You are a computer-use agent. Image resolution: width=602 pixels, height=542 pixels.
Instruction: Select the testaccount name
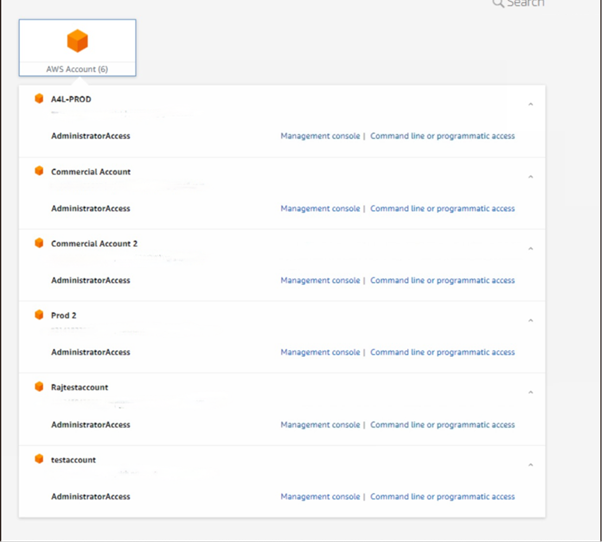coord(73,459)
